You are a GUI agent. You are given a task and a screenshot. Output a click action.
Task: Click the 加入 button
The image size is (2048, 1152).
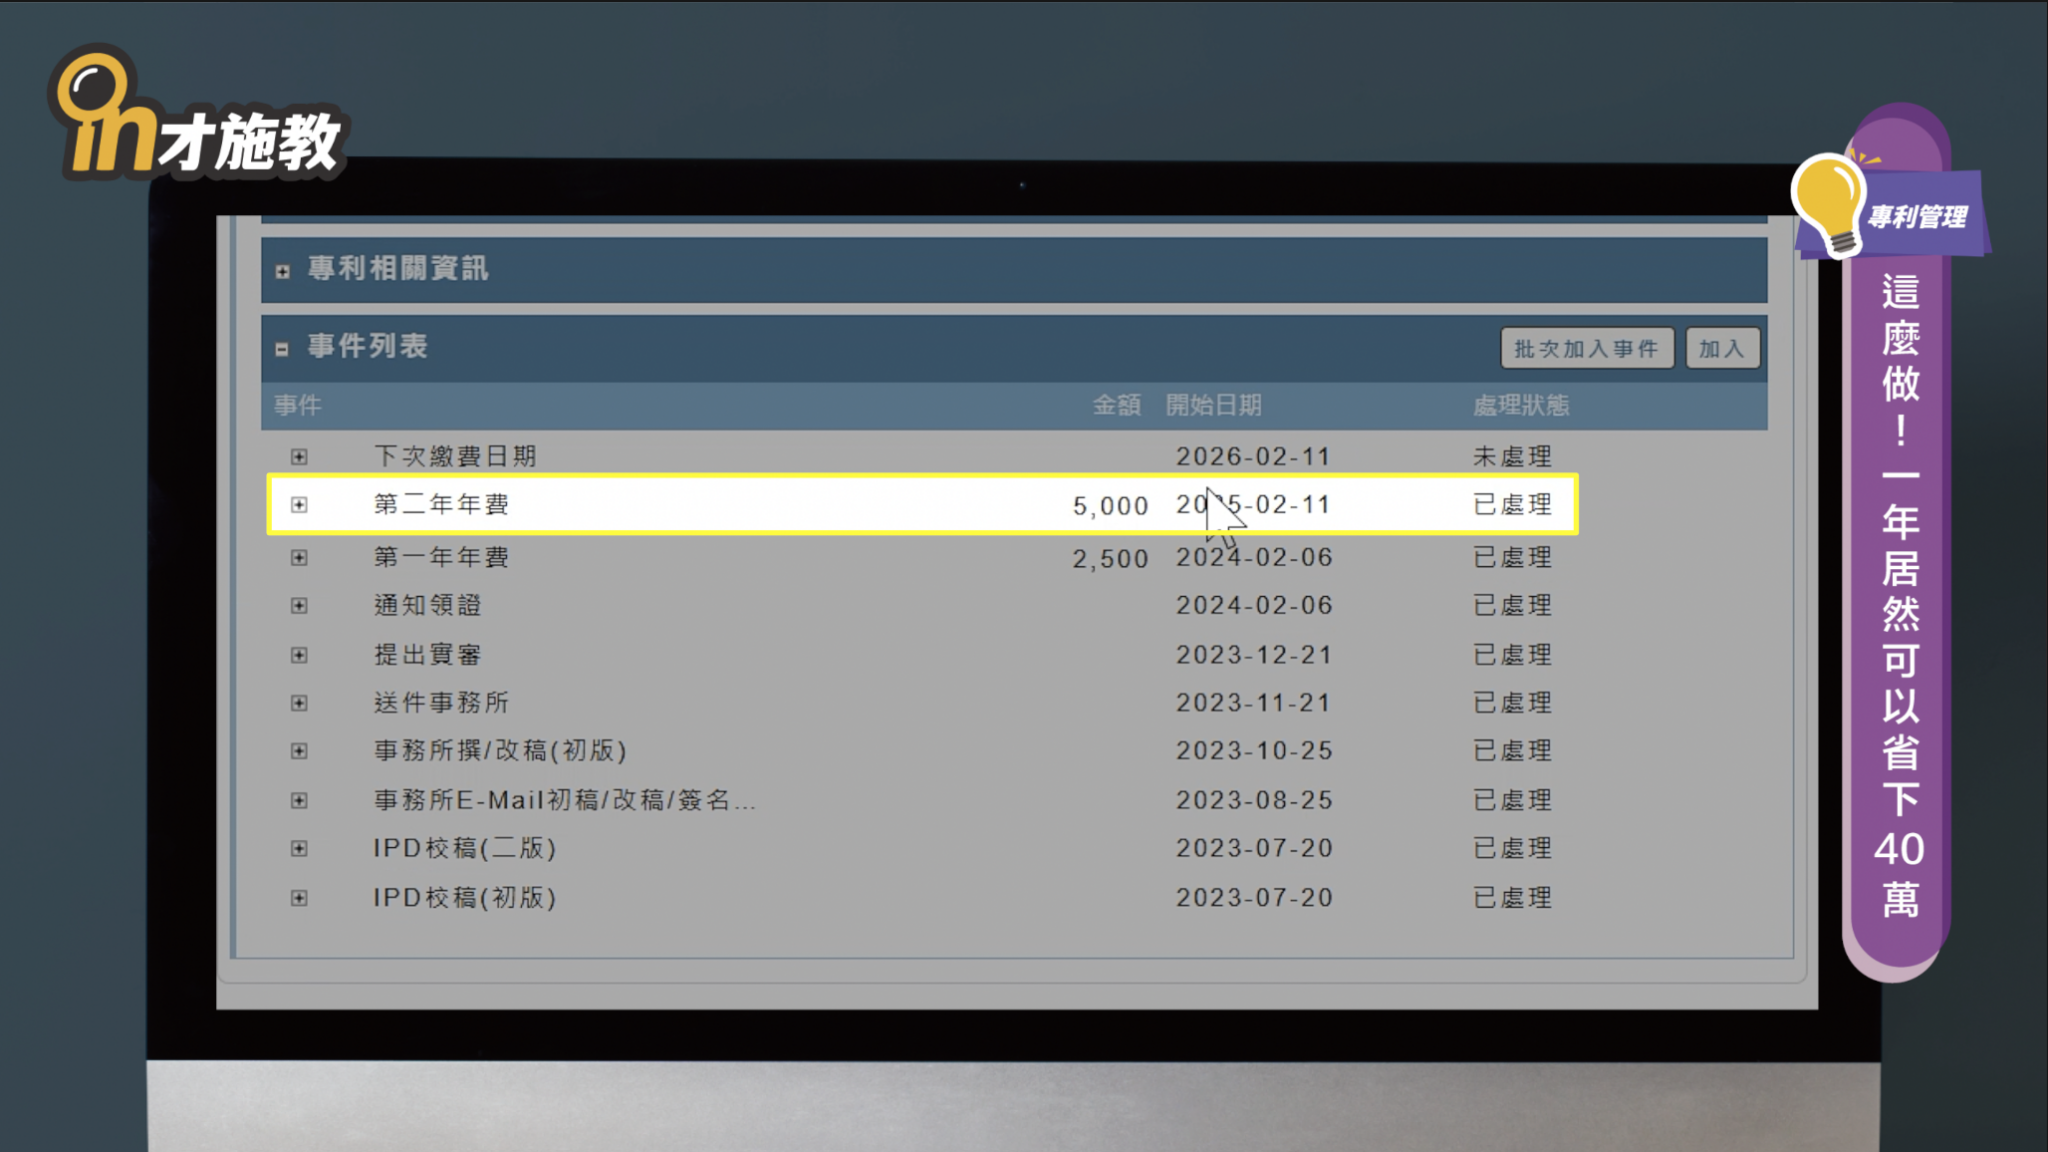[x=1722, y=348]
